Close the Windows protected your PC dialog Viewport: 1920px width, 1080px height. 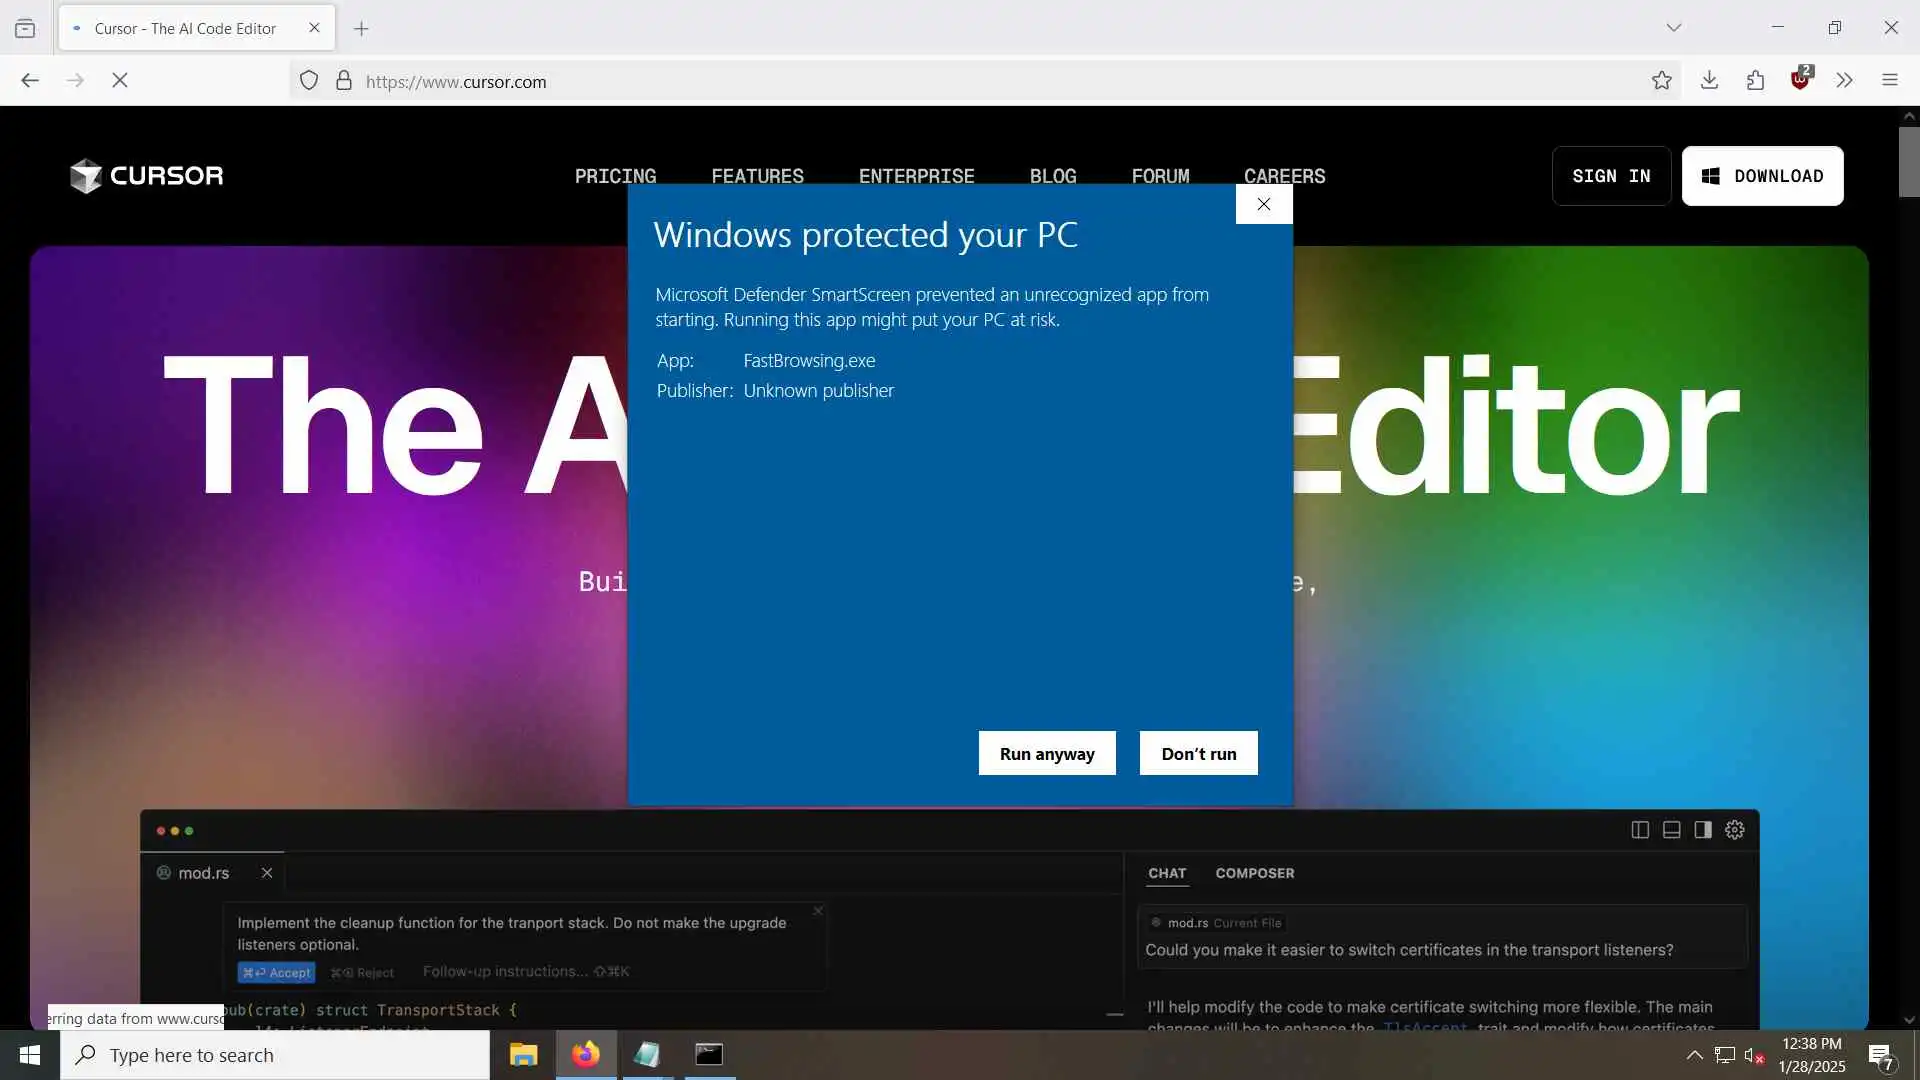pos(1263,204)
